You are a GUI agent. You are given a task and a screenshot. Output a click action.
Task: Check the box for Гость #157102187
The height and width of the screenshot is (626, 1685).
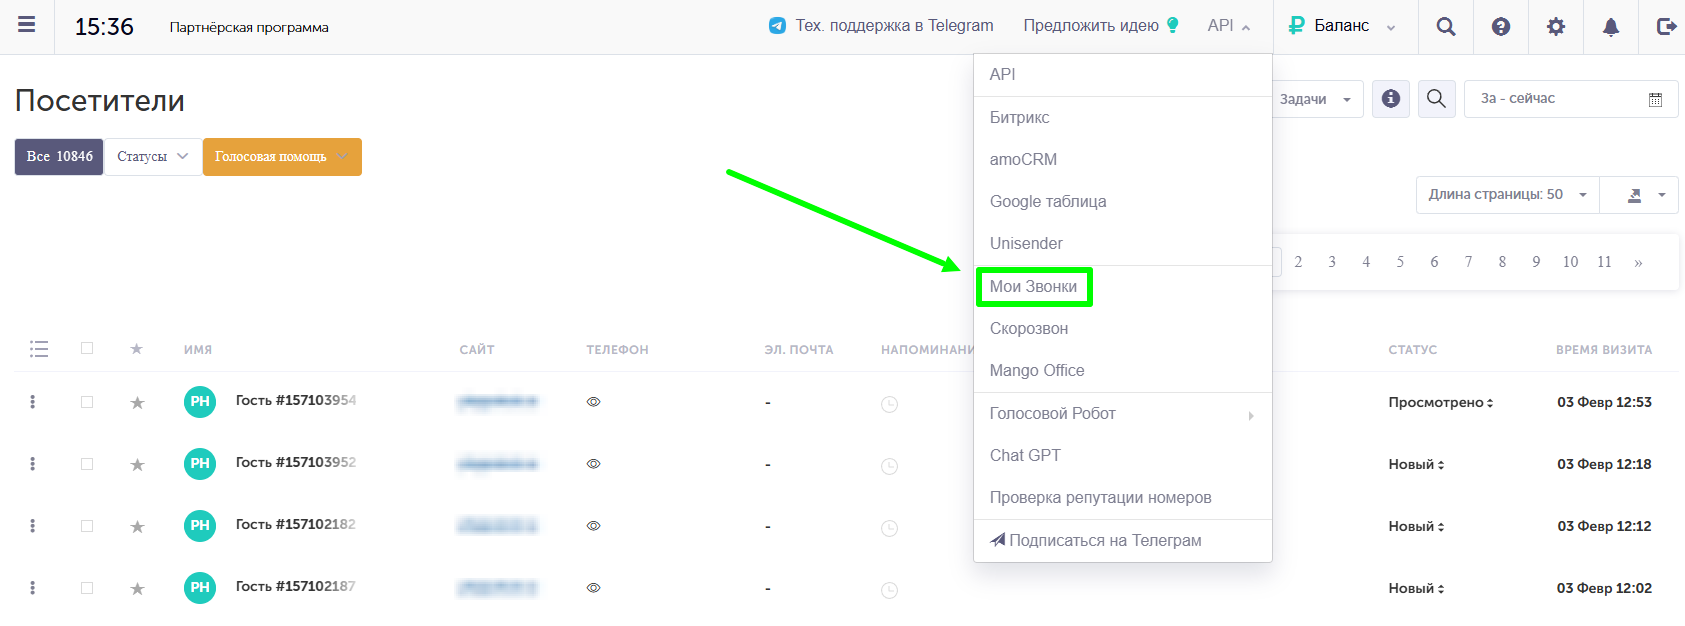tap(87, 588)
